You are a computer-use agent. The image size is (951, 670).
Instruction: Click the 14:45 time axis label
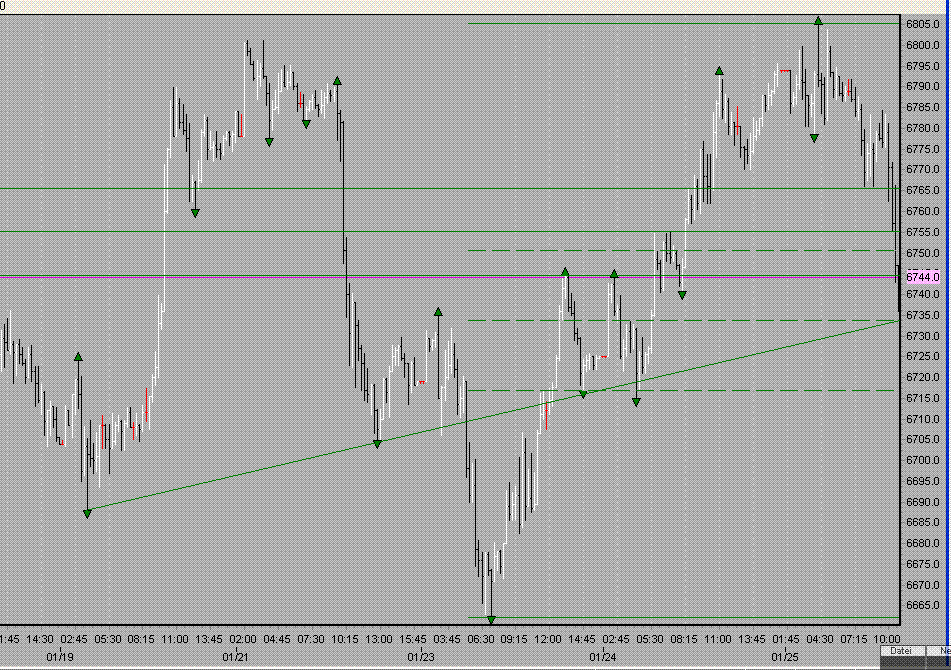point(582,639)
